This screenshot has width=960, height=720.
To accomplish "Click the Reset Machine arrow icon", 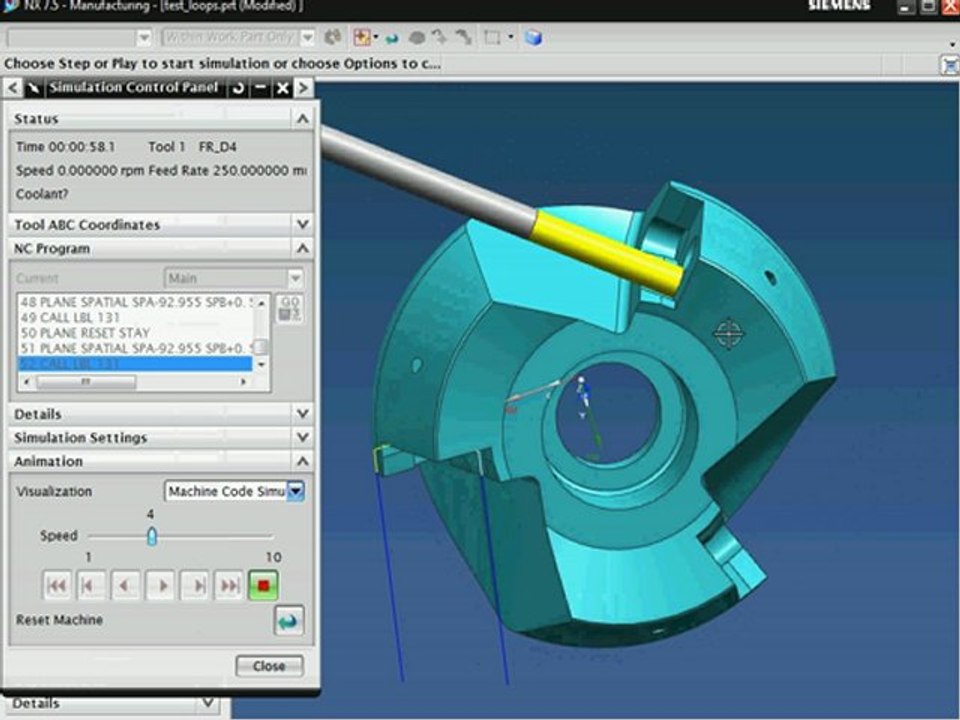I will [288, 620].
